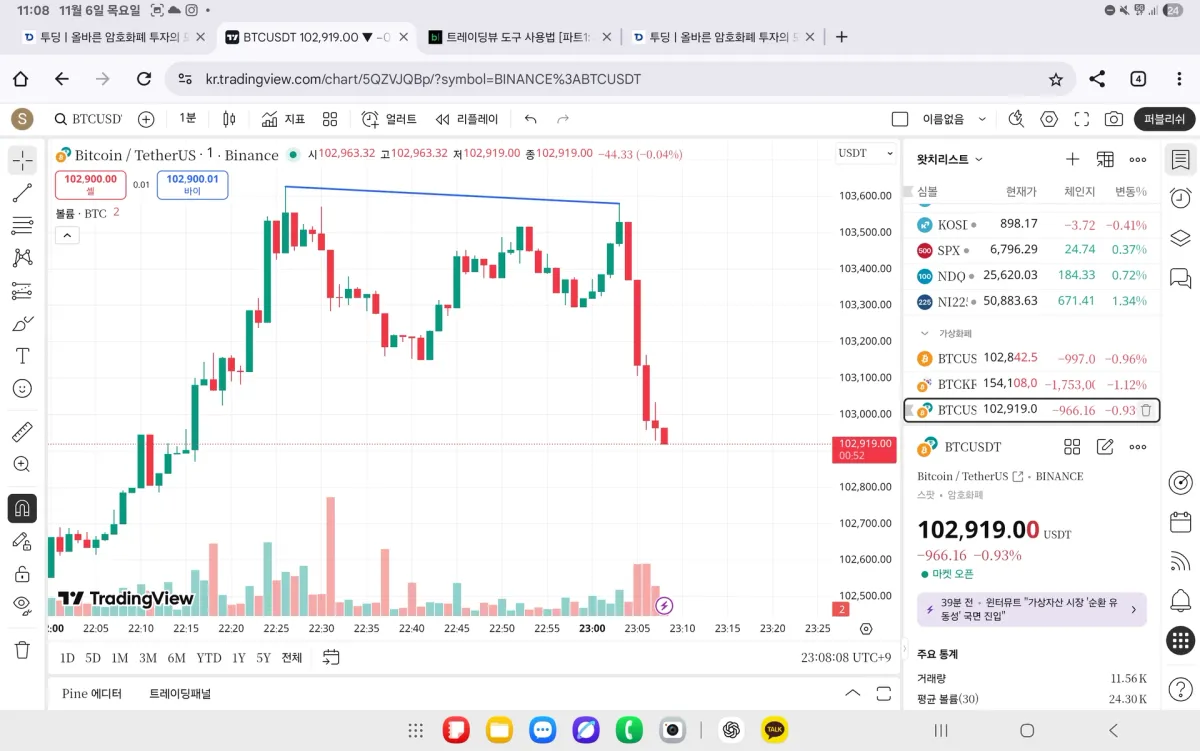1200x751 pixels.
Task: Choose the trend line drawing tool
Action: [x=22, y=193]
